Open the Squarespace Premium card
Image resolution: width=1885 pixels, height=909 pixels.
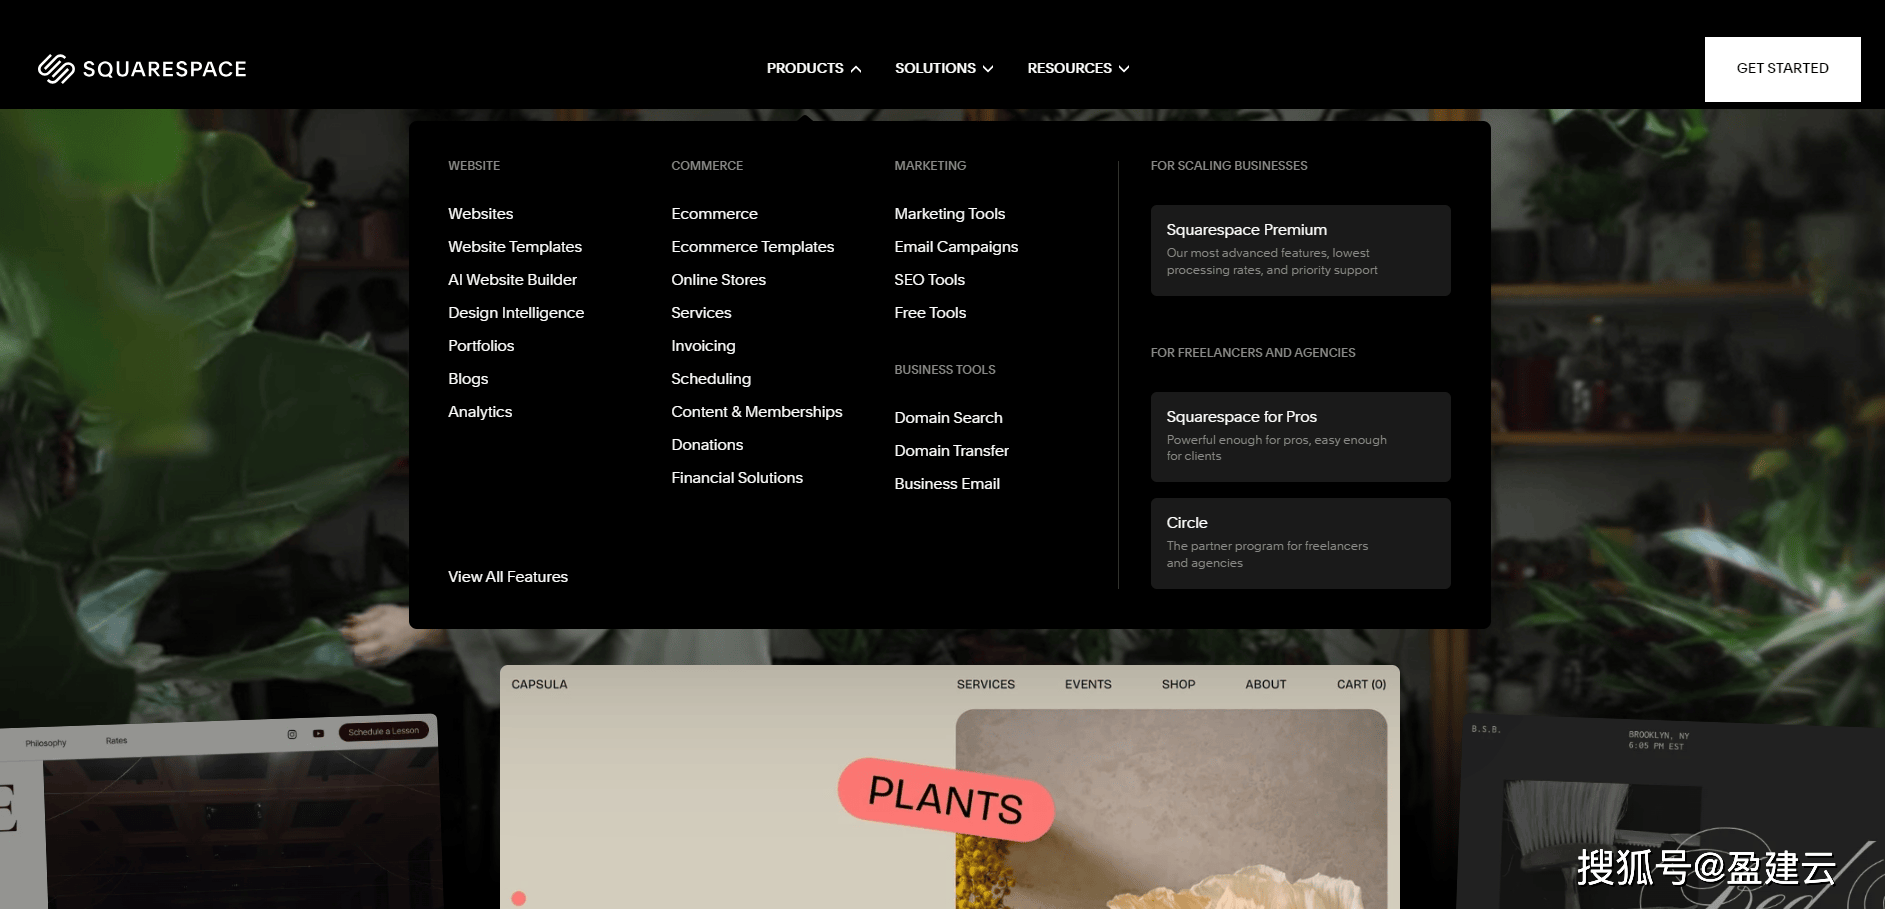[x=1300, y=250]
